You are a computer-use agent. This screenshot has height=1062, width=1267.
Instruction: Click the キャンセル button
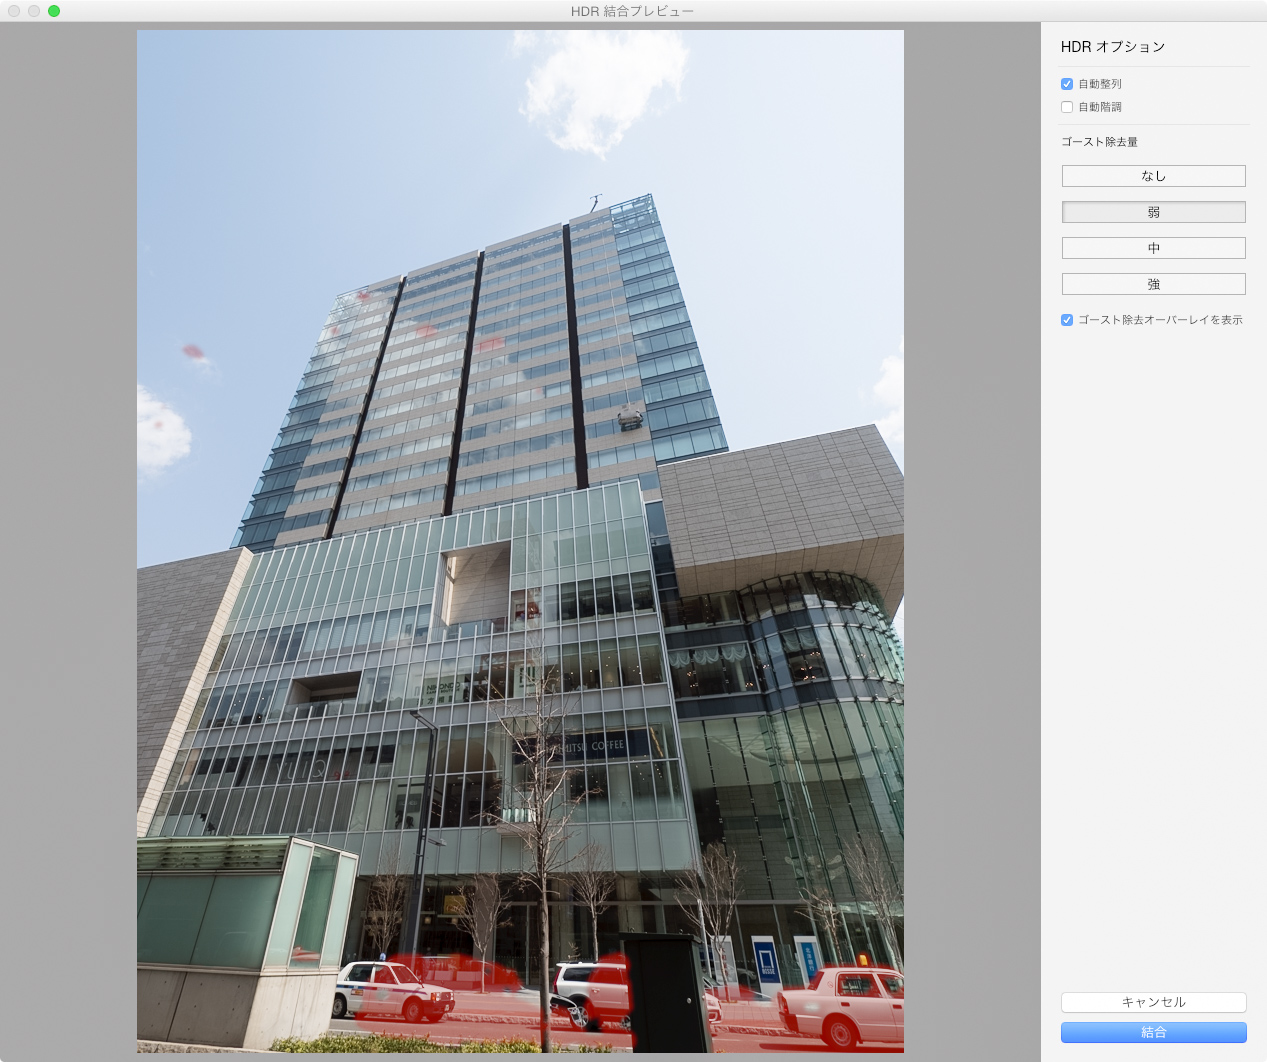(1153, 1002)
